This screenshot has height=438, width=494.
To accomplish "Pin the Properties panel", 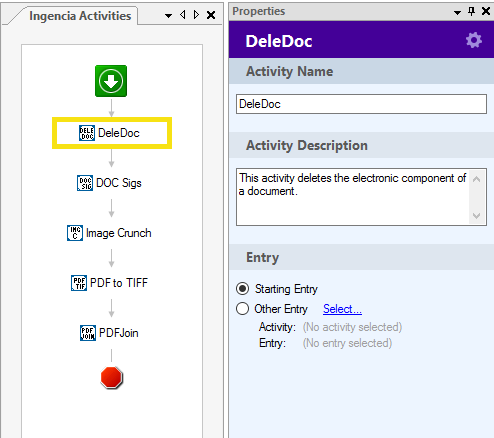I will (471, 12).
